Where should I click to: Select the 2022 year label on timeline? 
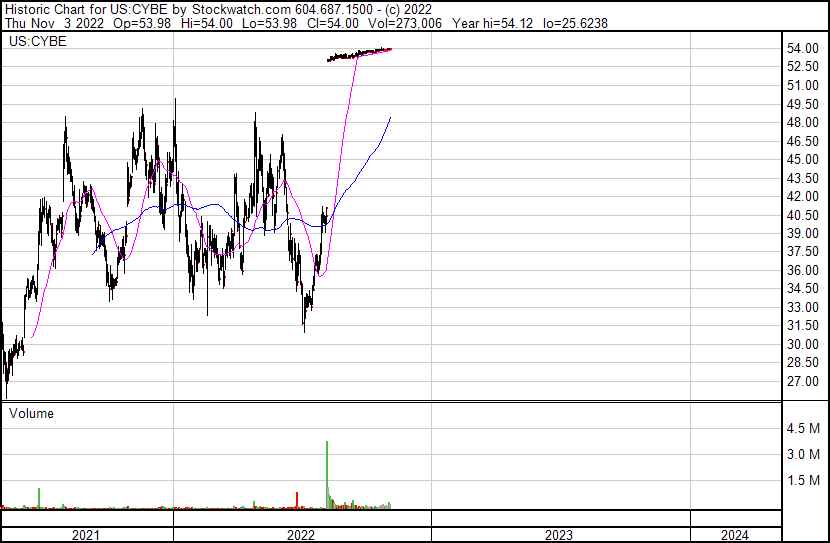[301, 535]
